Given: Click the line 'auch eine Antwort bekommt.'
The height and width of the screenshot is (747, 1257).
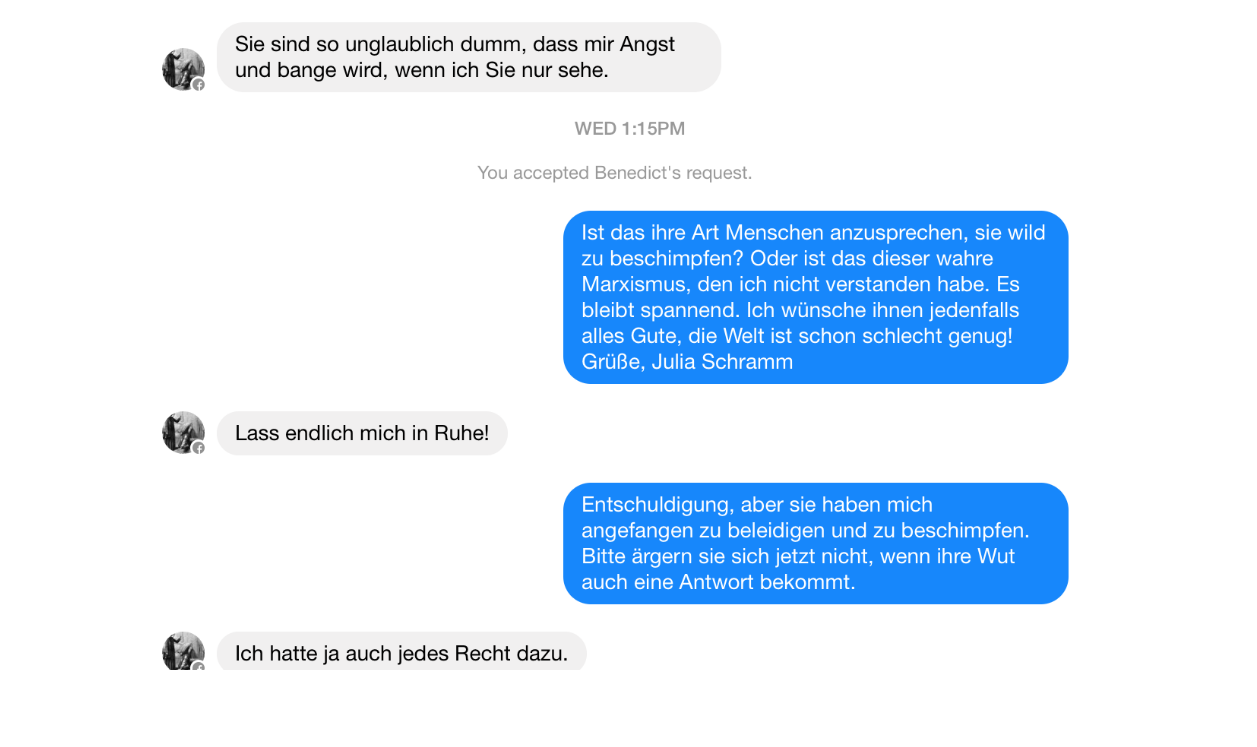Looking at the screenshot, I should pyautogui.click(x=718, y=582).
